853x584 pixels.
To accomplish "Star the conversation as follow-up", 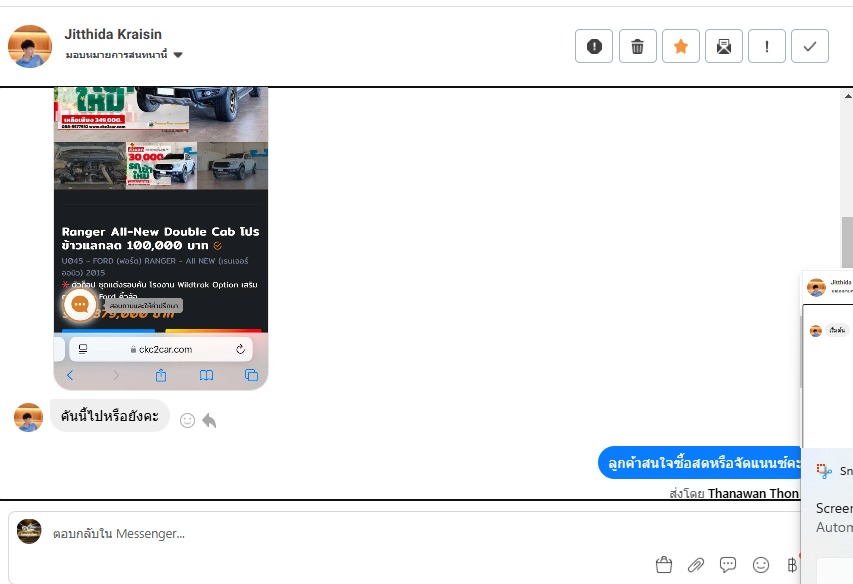I will [x=681, y=46].
